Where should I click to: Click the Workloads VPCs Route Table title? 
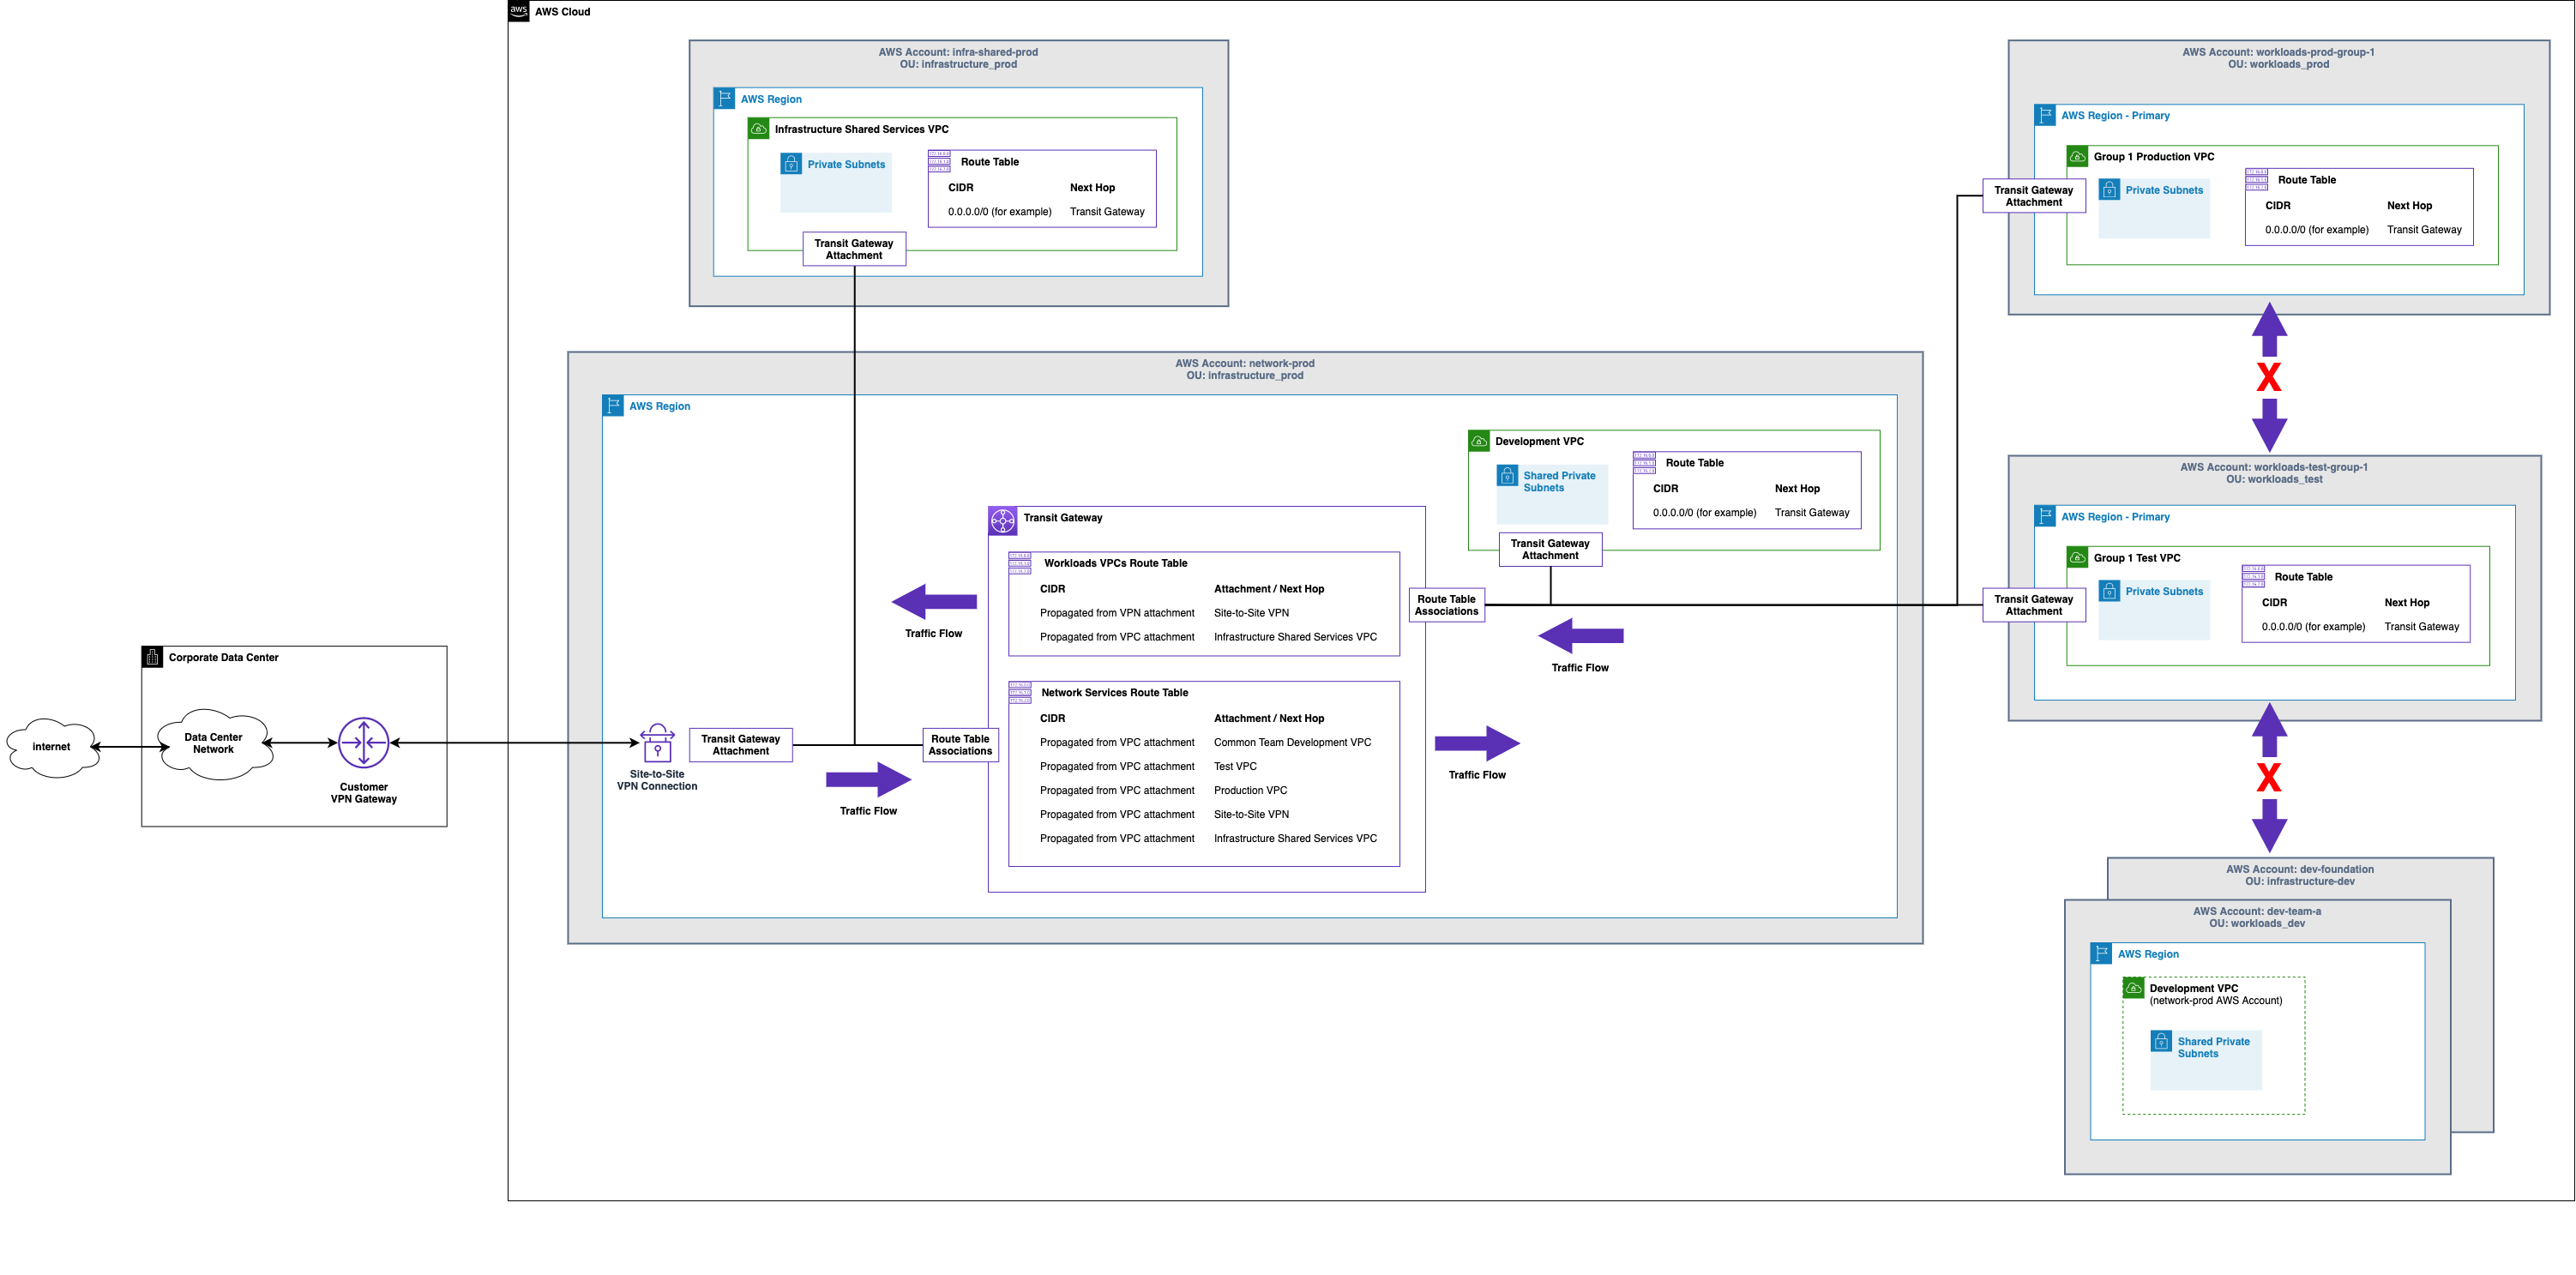(x=1116, y=563)
